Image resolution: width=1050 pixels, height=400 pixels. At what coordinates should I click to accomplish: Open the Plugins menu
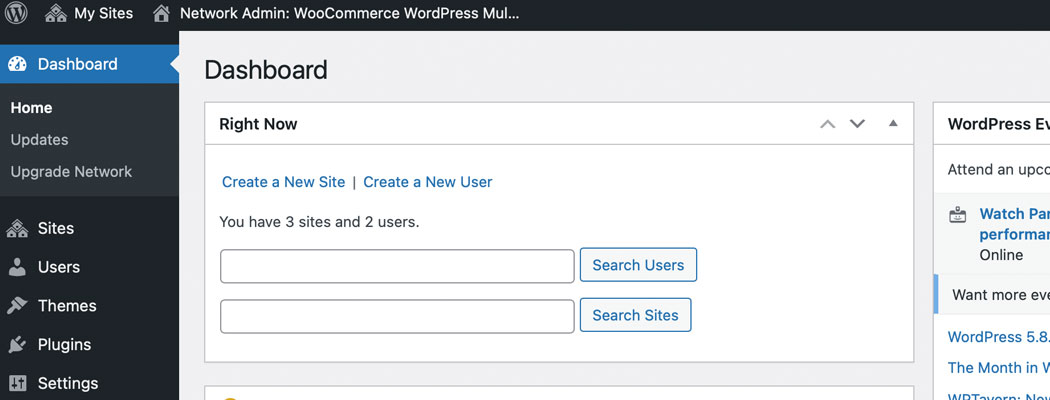coord(89,344)
